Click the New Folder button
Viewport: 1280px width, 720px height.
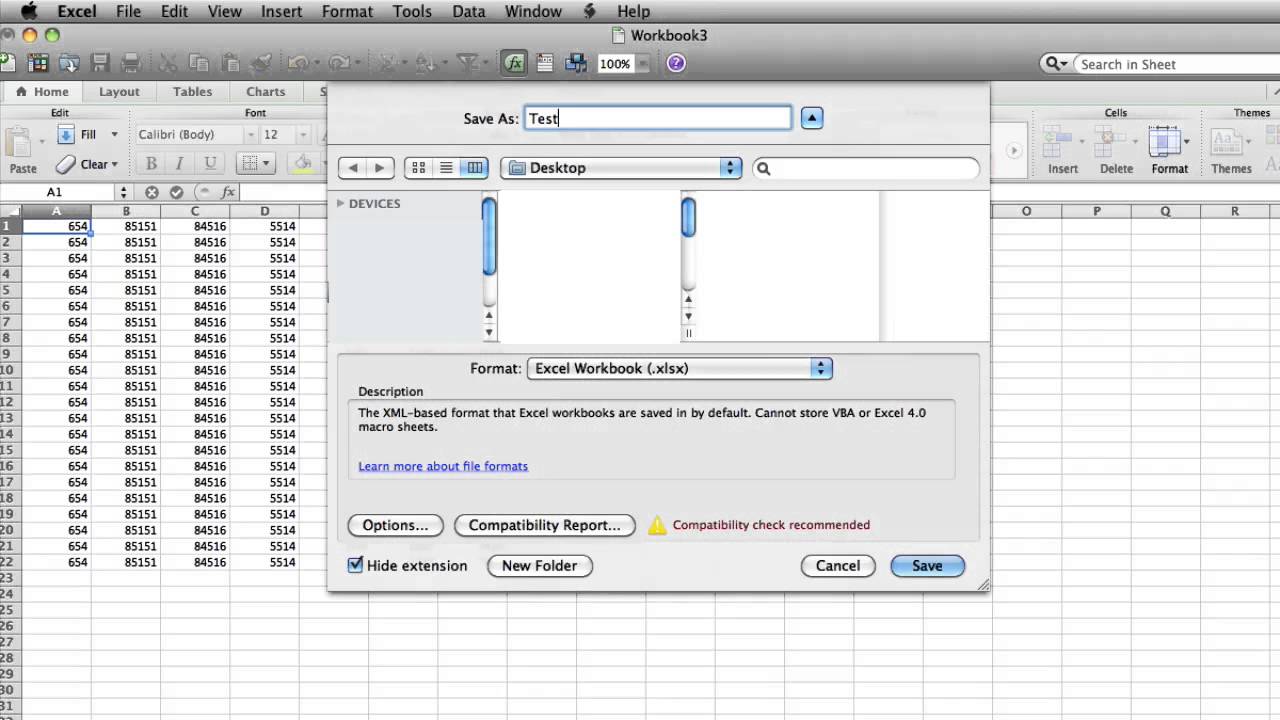point(540,565)
